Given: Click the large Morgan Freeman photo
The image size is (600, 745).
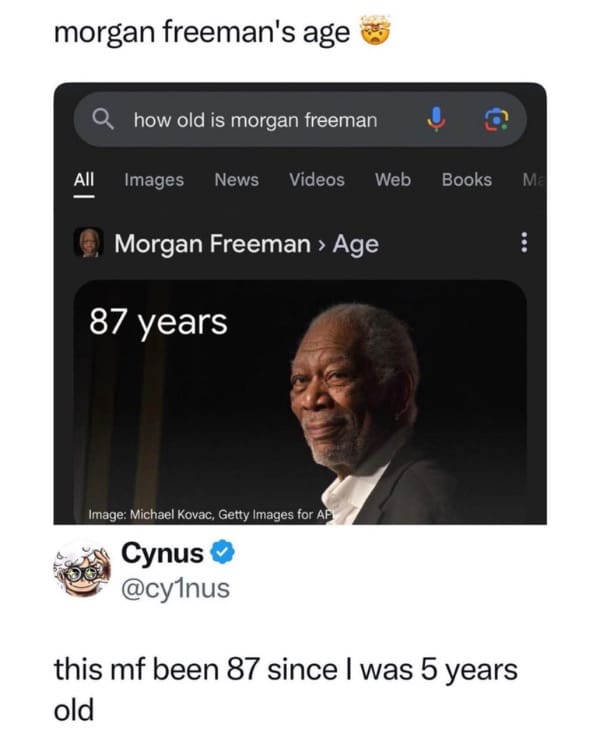Looking at the screenshot, I should pyautogui.click(x=370, y=410).
